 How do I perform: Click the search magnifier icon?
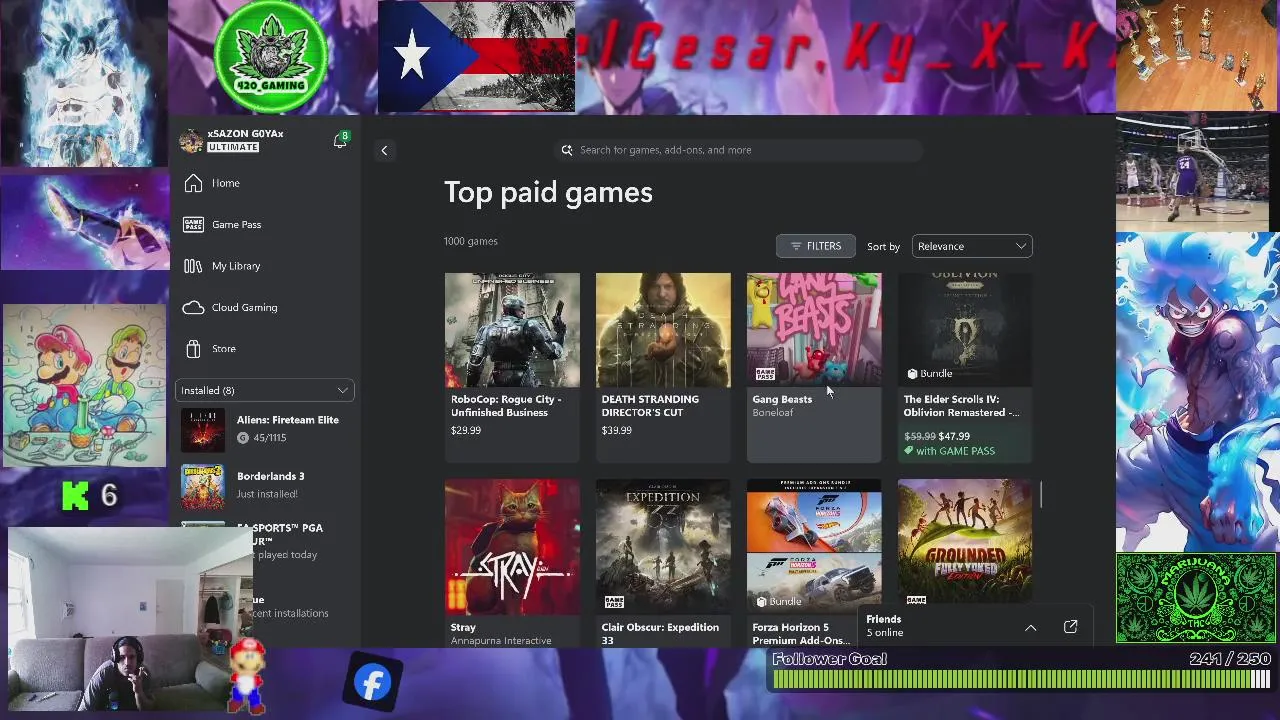[x=567, y=150]
